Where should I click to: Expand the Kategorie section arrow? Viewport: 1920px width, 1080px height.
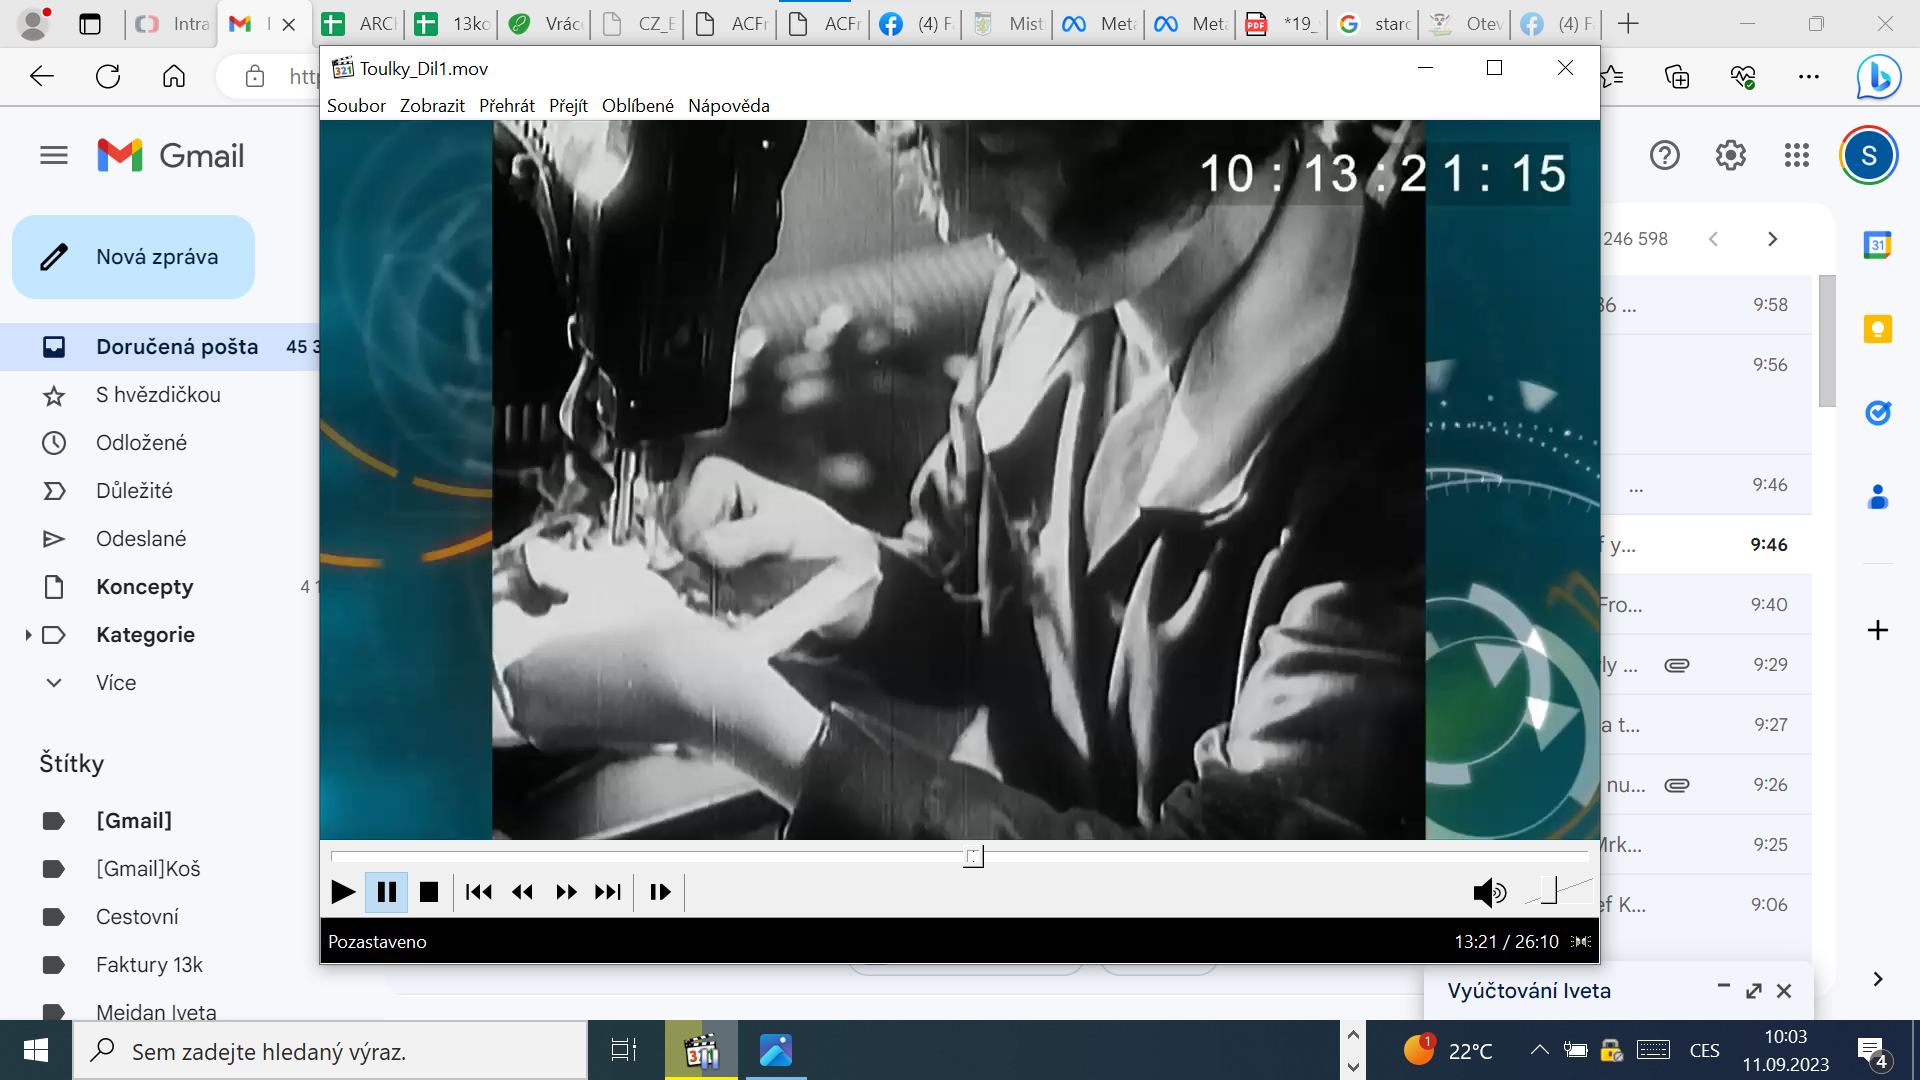point(28,635)
